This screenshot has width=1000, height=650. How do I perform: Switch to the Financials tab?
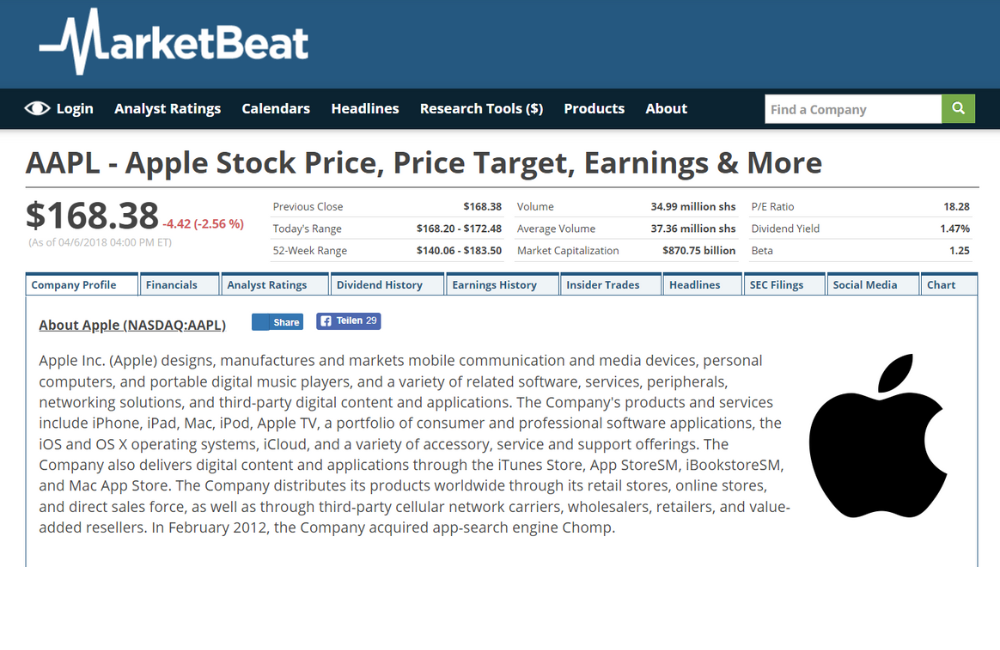point(171,285)
